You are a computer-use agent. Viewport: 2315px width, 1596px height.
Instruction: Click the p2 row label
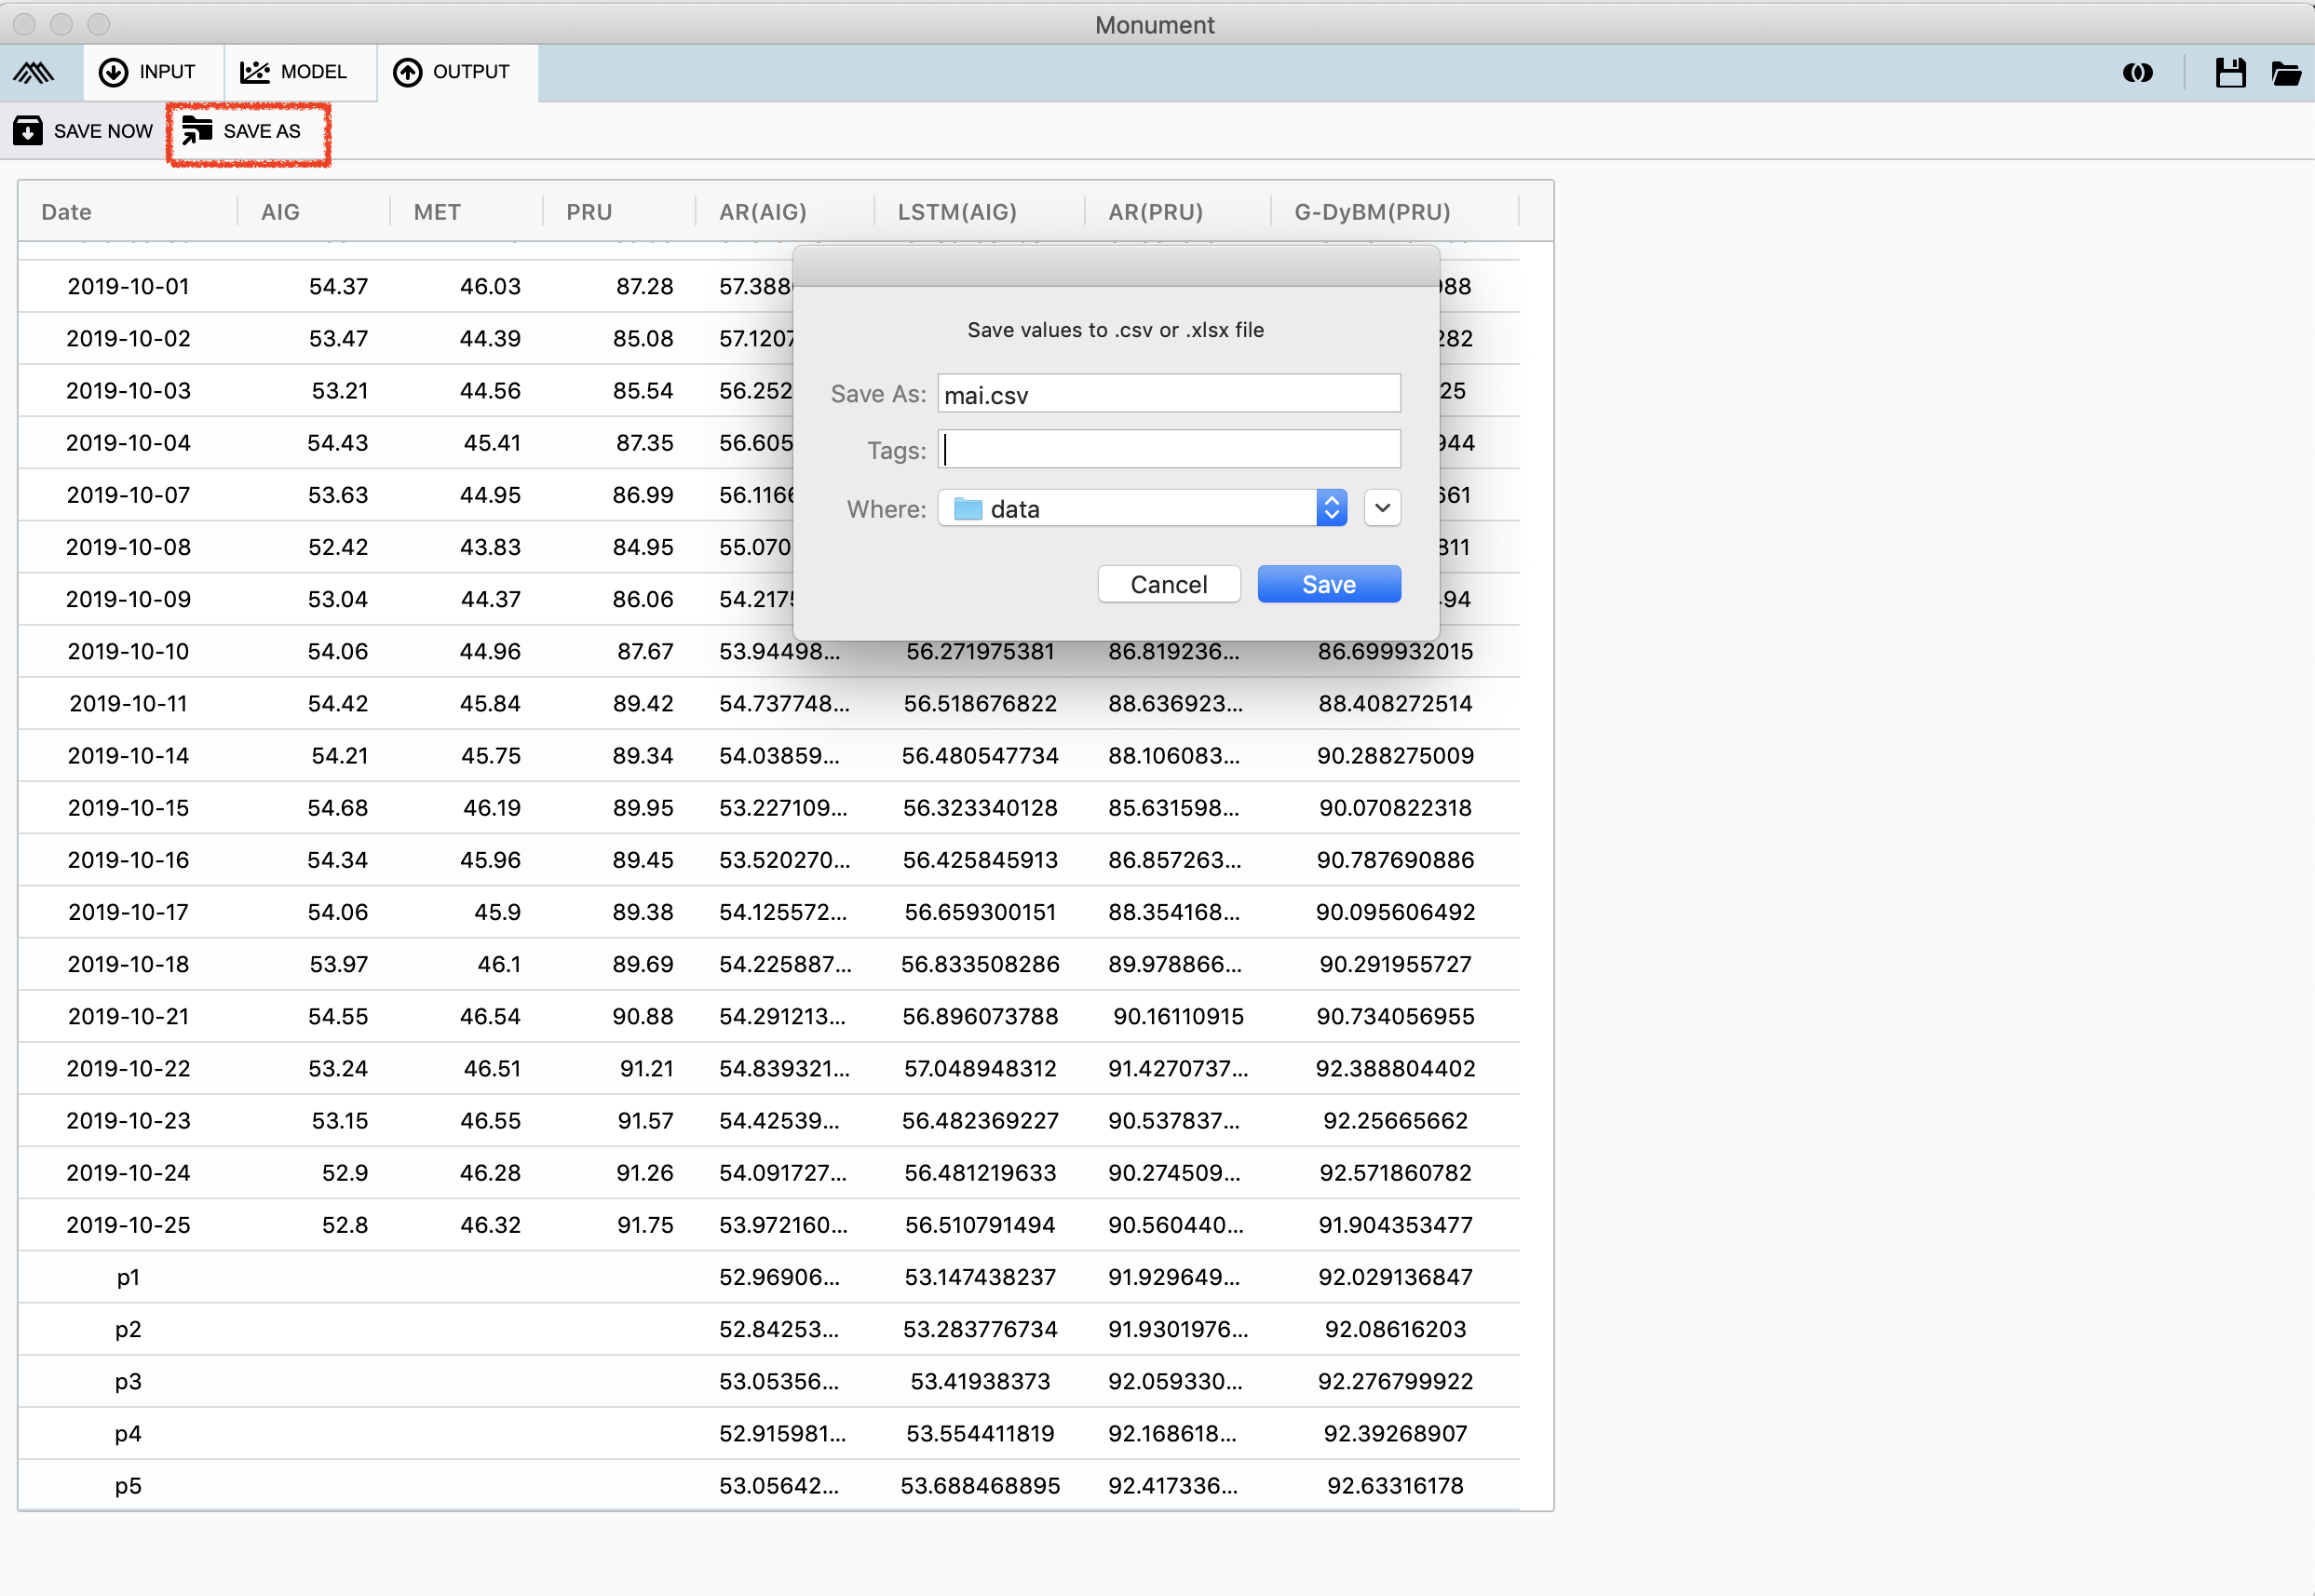tap(128, 1330)
